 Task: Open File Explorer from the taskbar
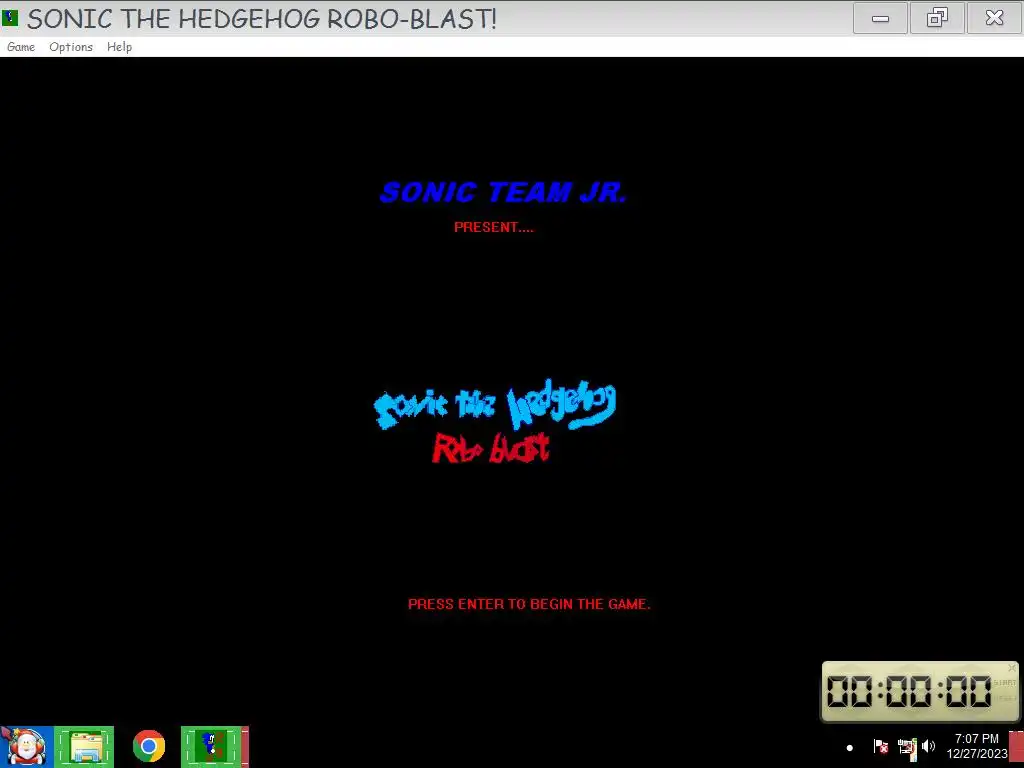84,746
